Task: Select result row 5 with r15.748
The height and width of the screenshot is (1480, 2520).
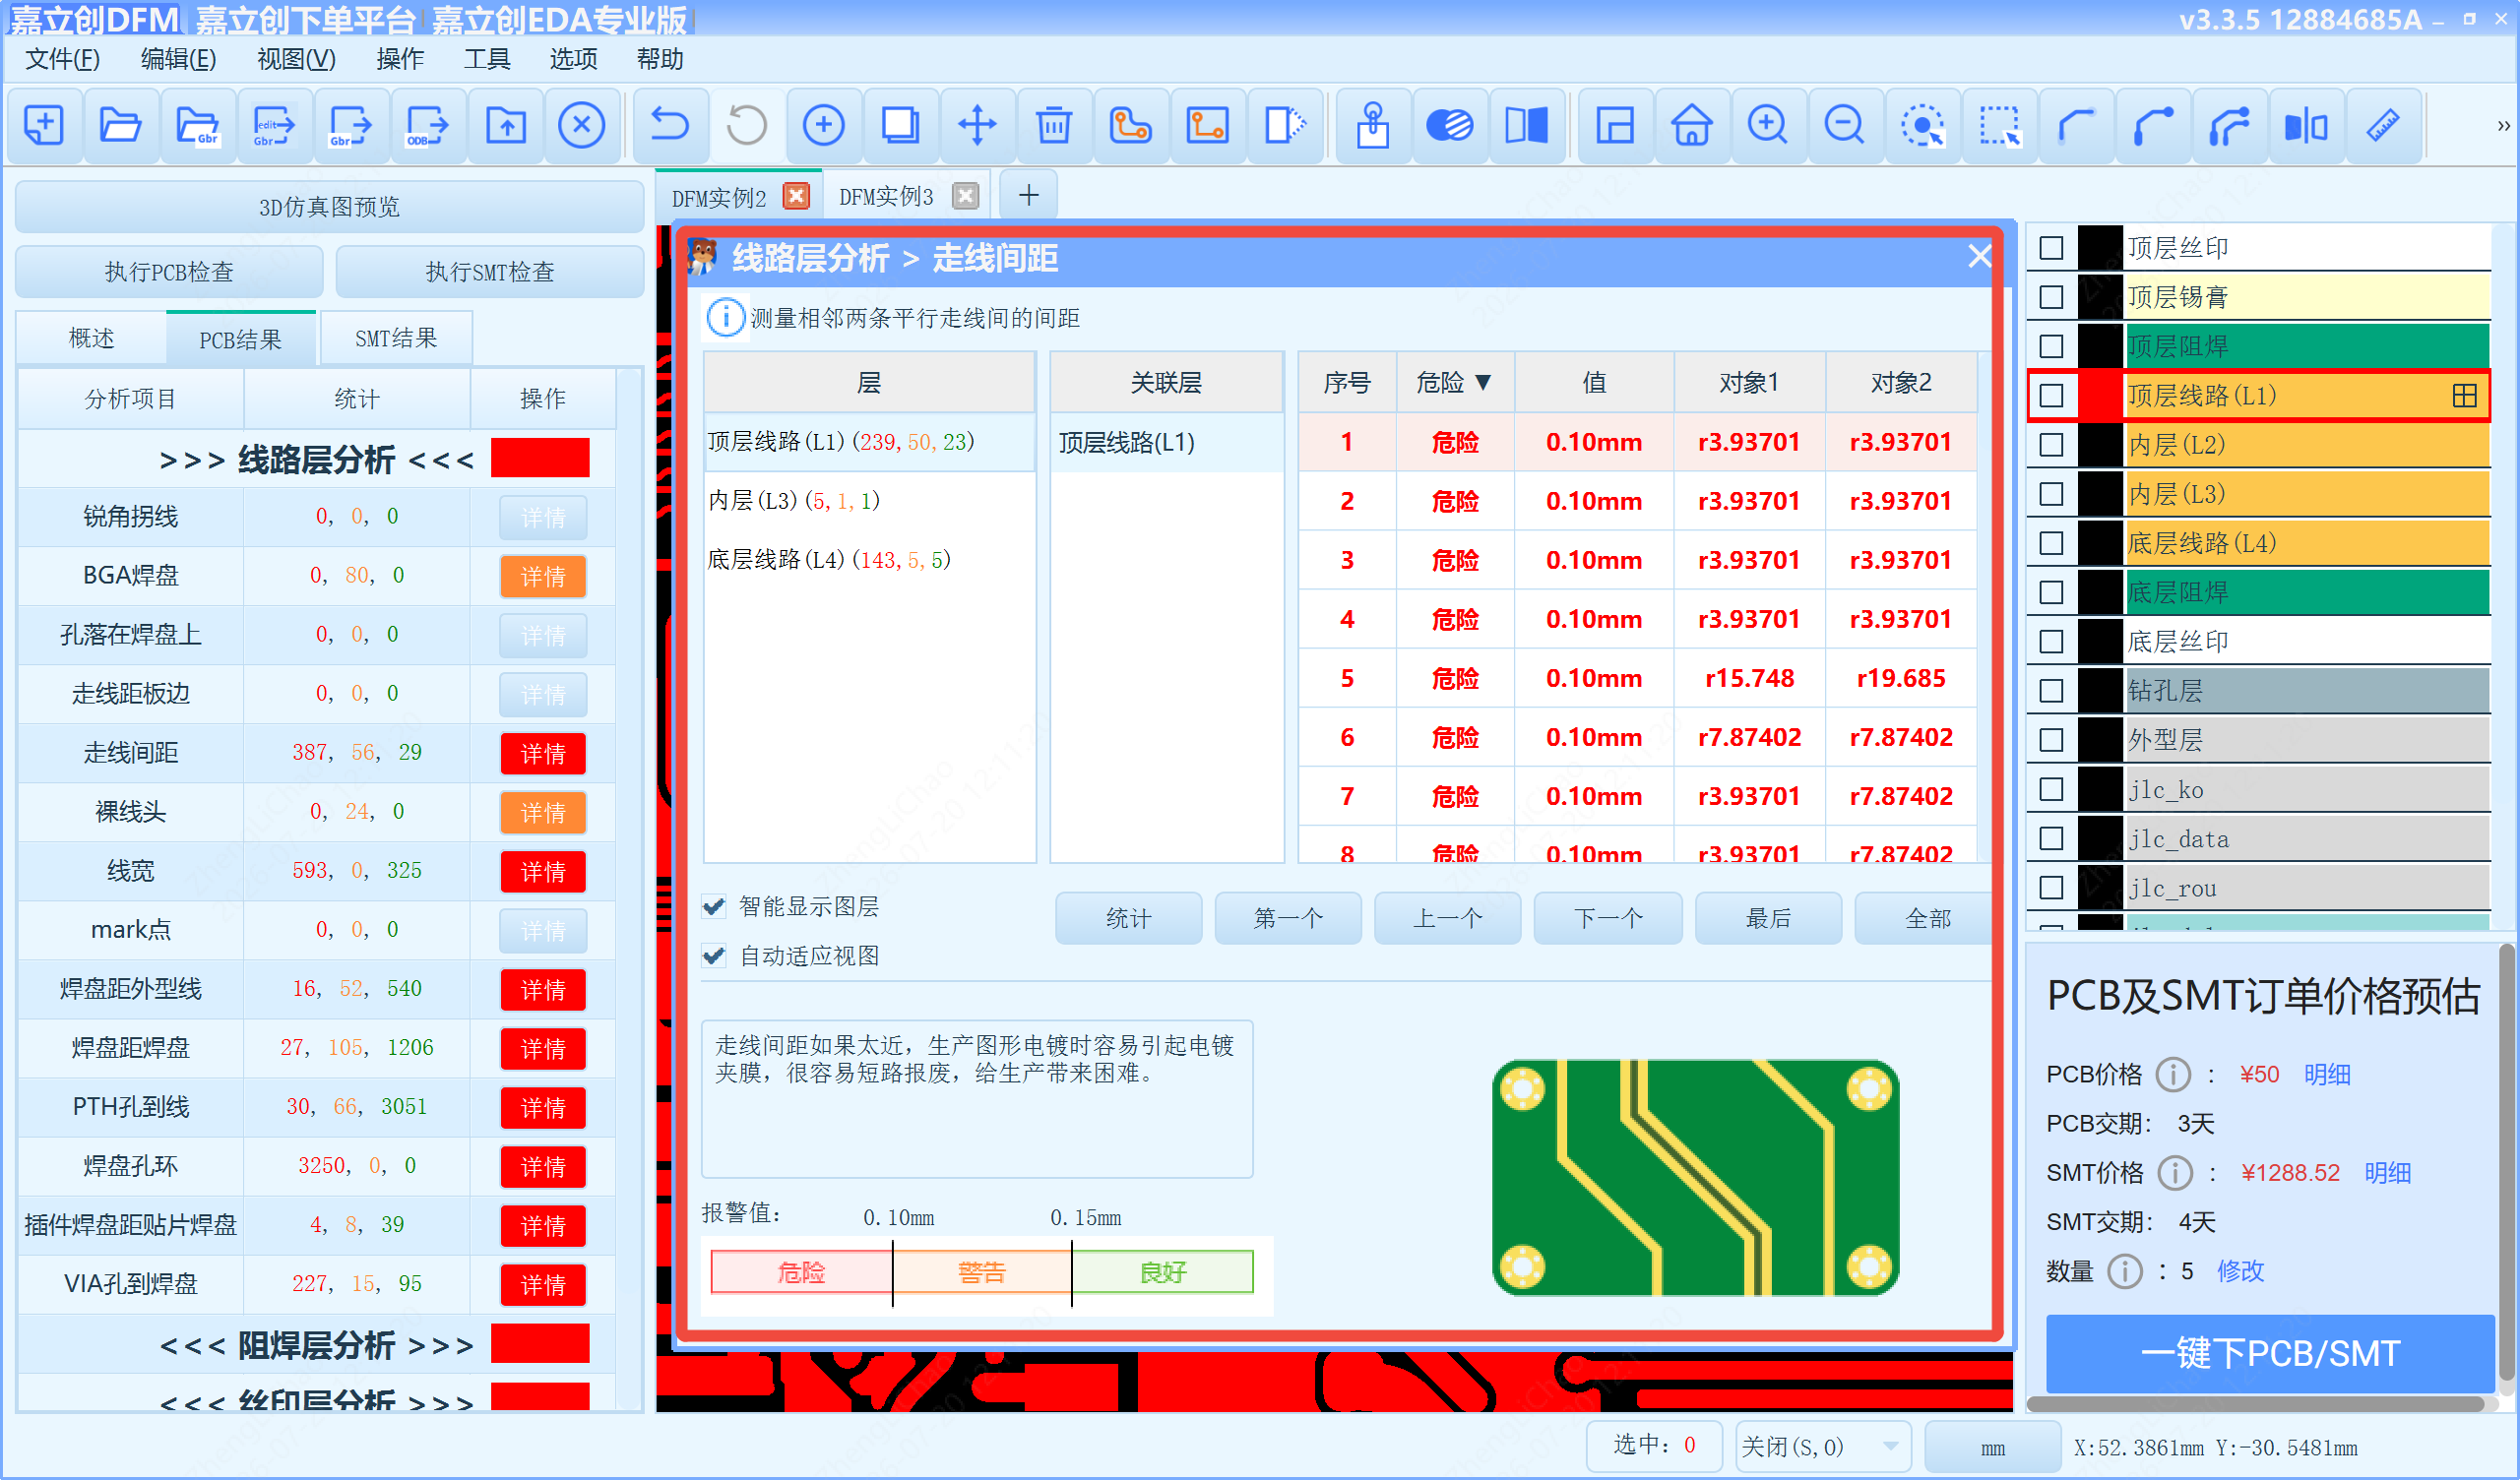Action: [1638, 679]
